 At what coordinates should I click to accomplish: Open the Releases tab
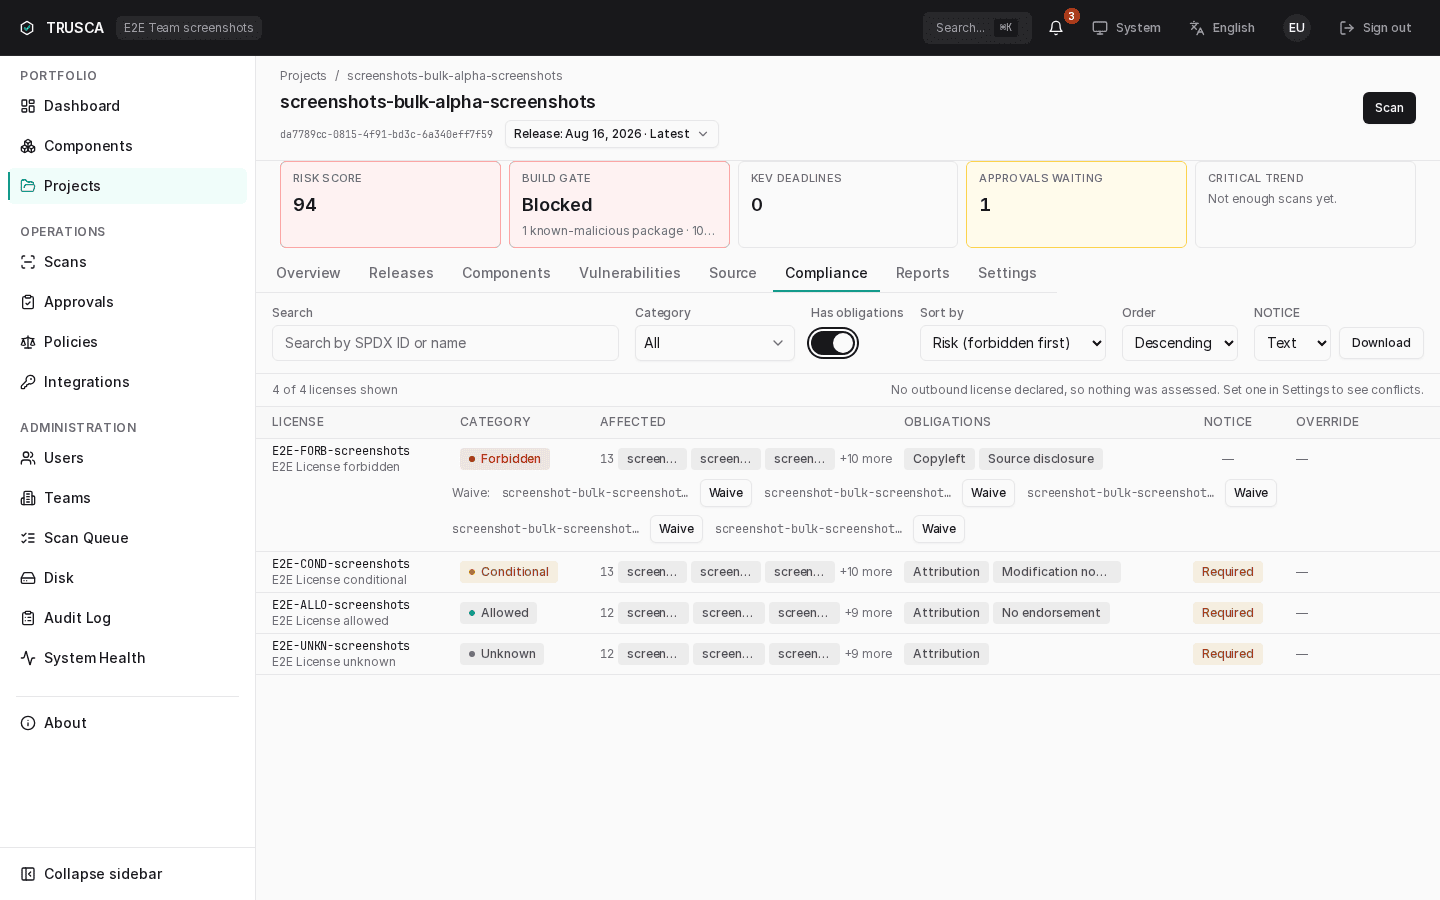[401, 273]
